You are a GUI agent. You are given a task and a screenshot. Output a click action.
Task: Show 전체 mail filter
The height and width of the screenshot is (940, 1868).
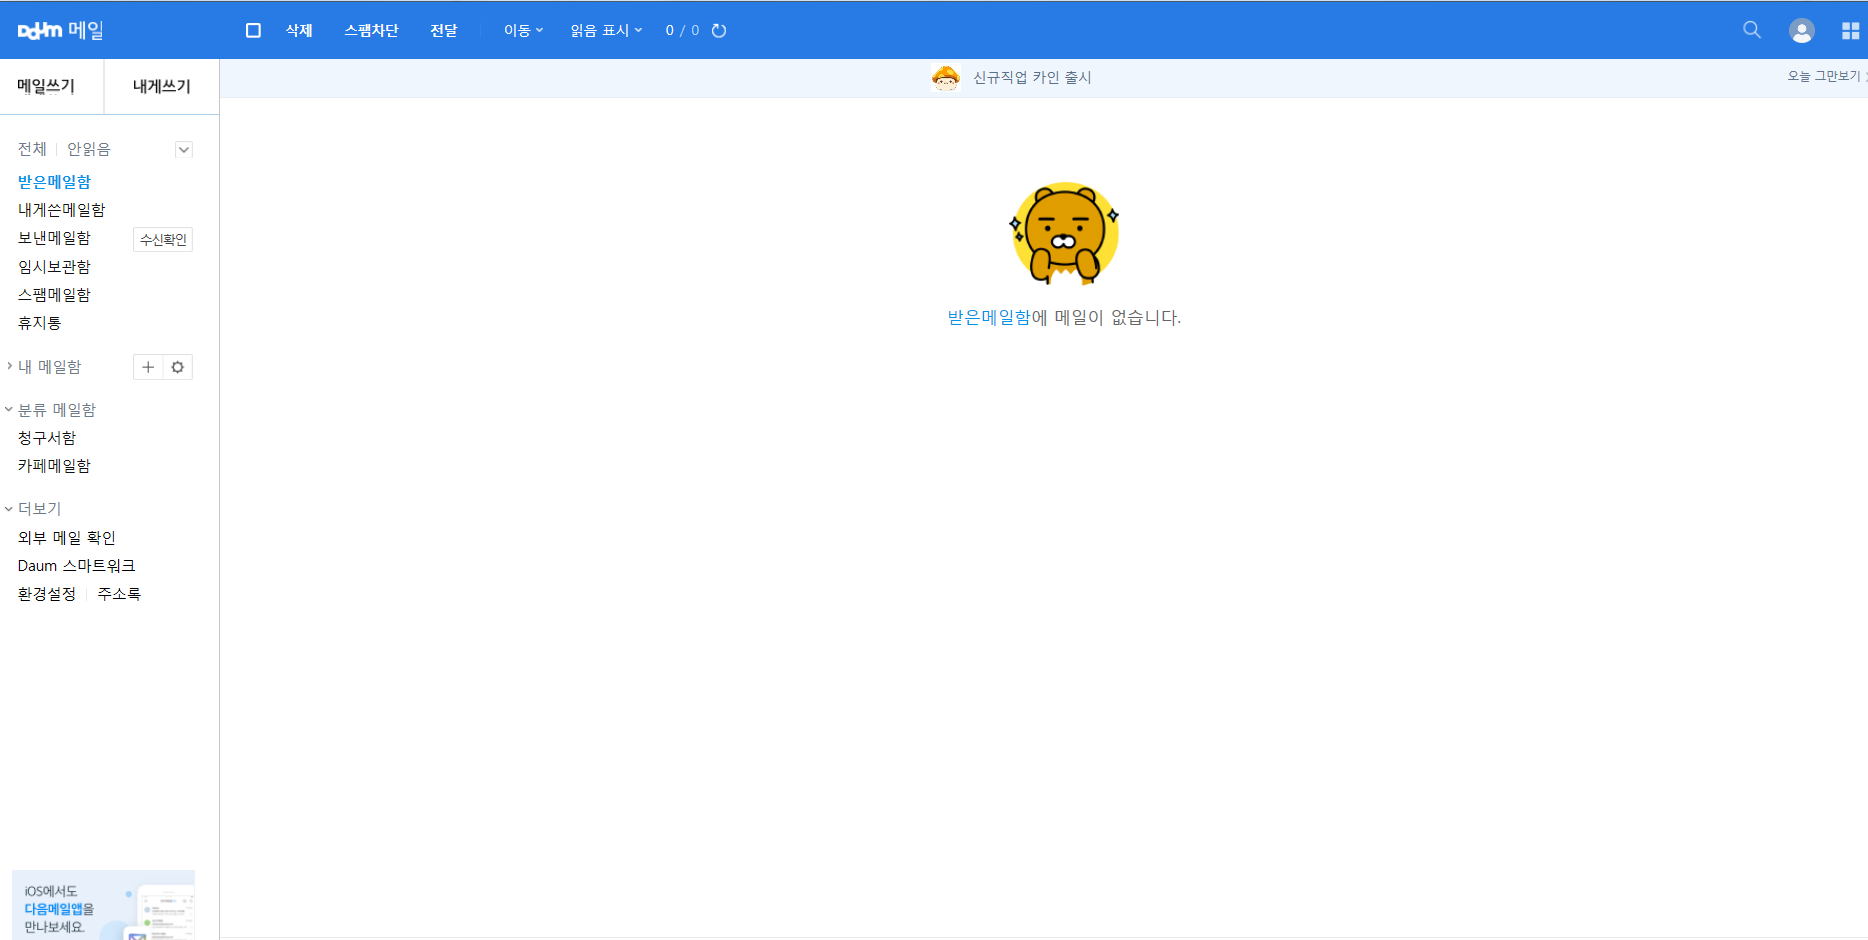[x=32, y=149]
